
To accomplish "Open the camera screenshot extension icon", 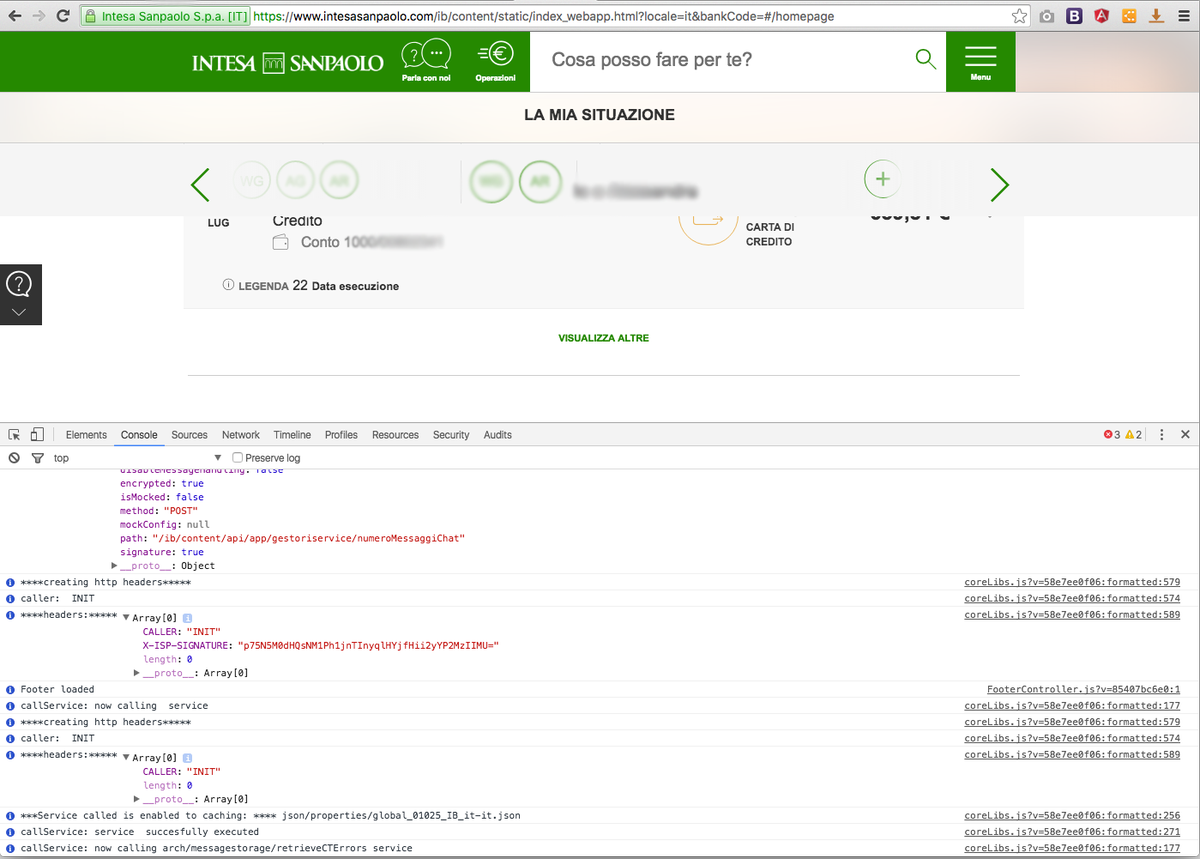I will coord(1047,16).
